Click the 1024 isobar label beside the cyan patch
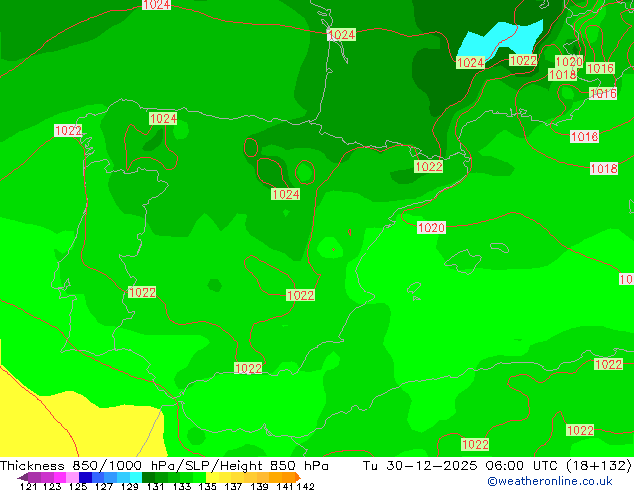 pyautogui.click(x=470, y=63)
